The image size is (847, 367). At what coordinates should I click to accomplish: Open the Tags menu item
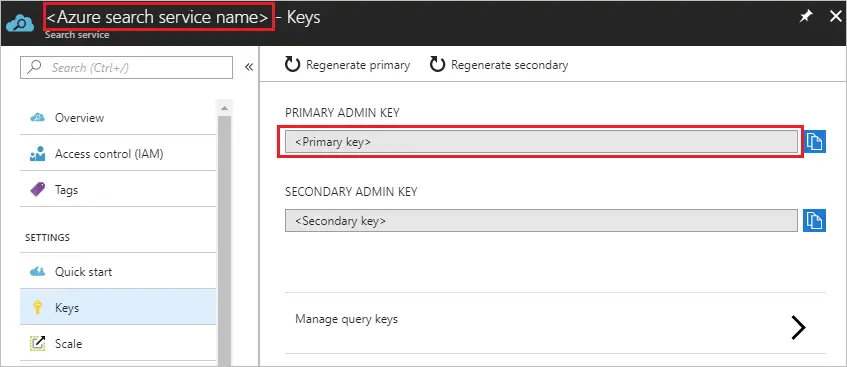(x=118, y=189)
